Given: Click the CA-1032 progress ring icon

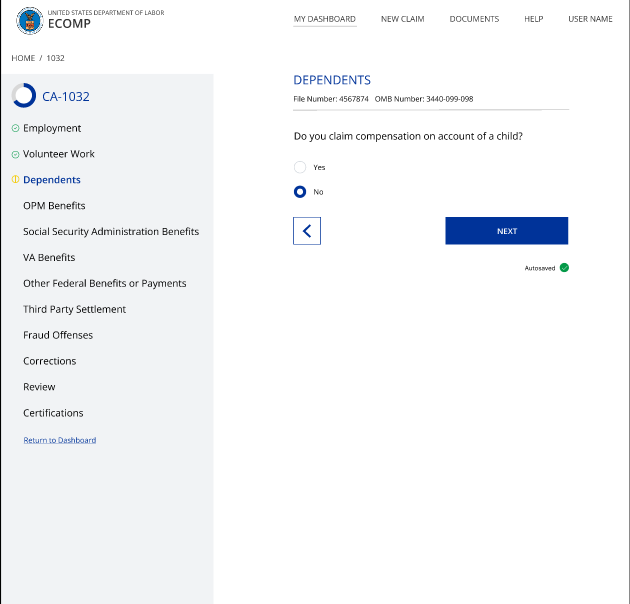Looking at the screenshot, I should pos(24,96).
